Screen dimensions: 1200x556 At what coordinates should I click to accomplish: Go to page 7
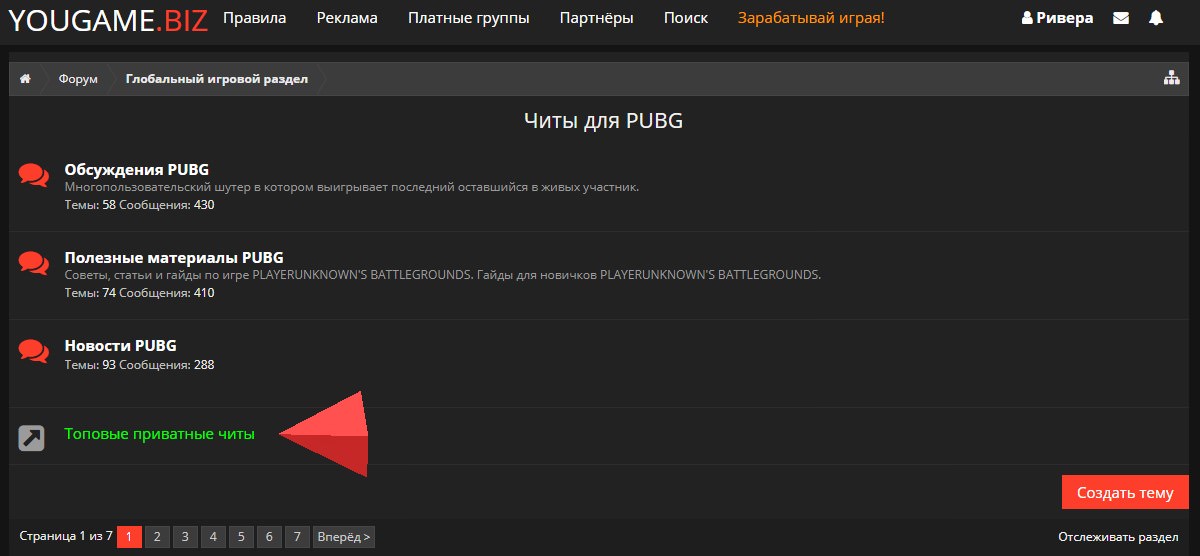click(297, 537)
